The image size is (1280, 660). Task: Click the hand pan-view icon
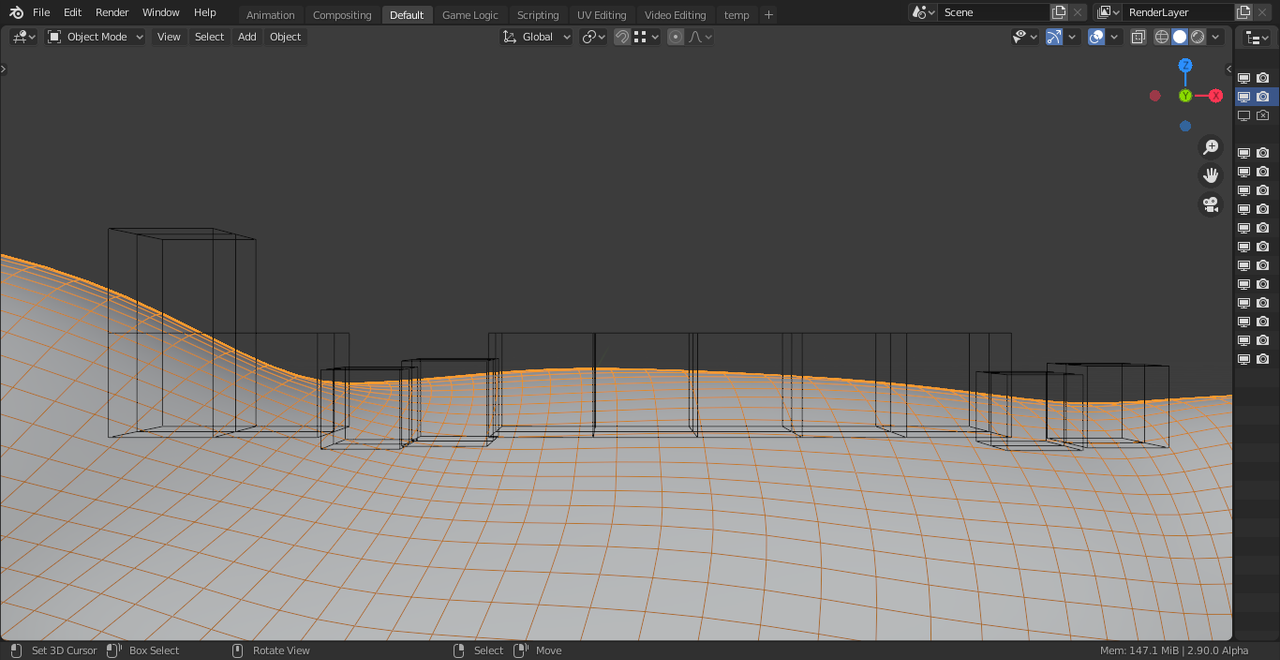click(x=1211, y=175)
